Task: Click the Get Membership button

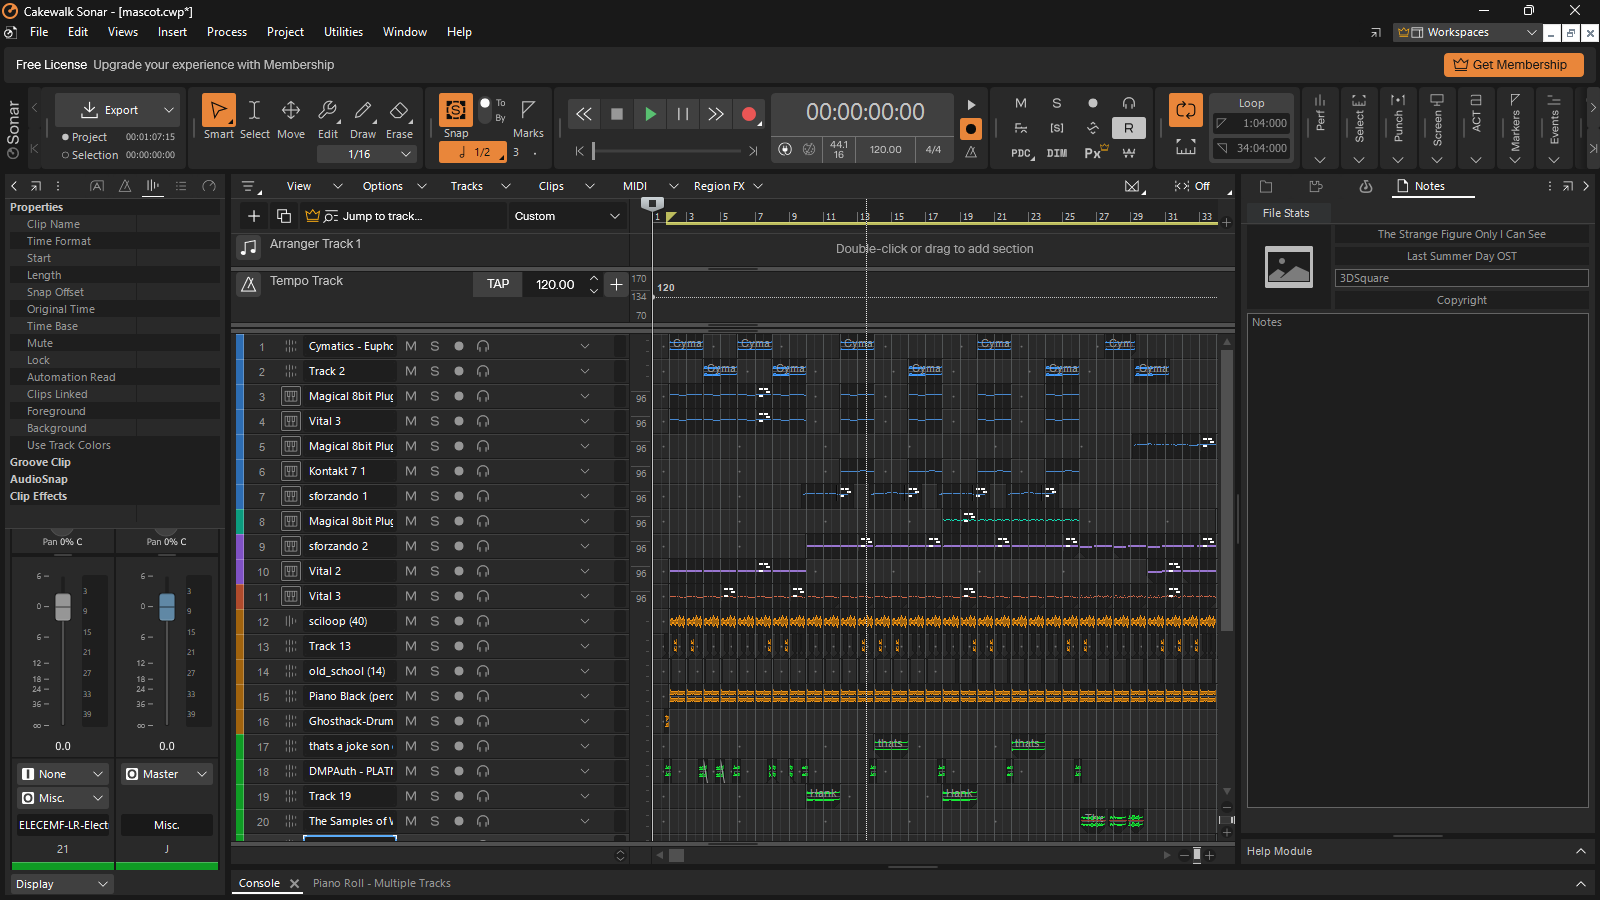Action: click(1513, 65)
